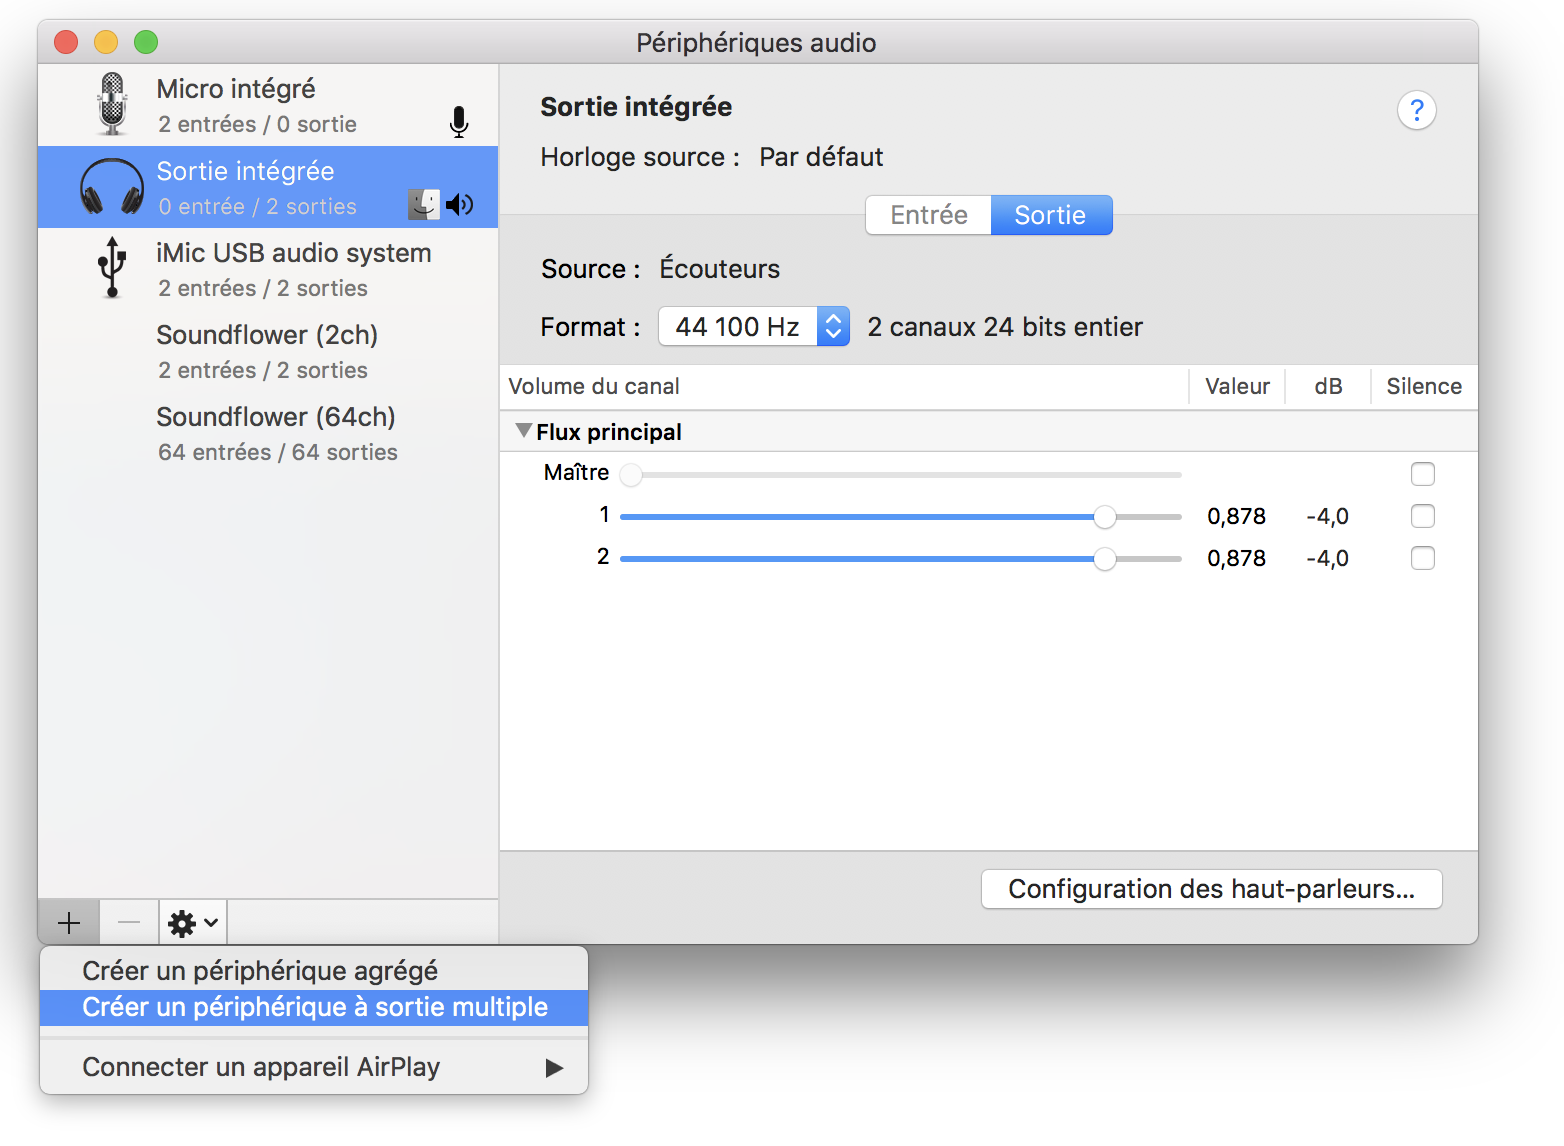This screenshot has height=1146, width=1564.
Task: Open the help question mark button
Action: 1416,110
